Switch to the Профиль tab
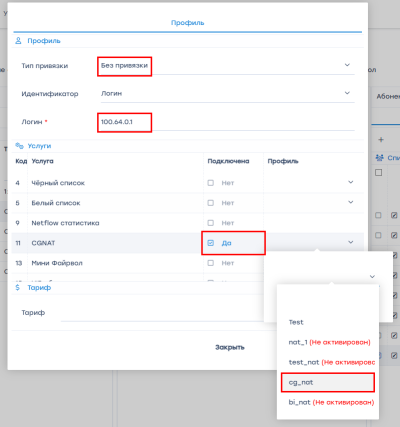This screenshot has height=427, width=400. pyautogui.click(x=187, y=23)
